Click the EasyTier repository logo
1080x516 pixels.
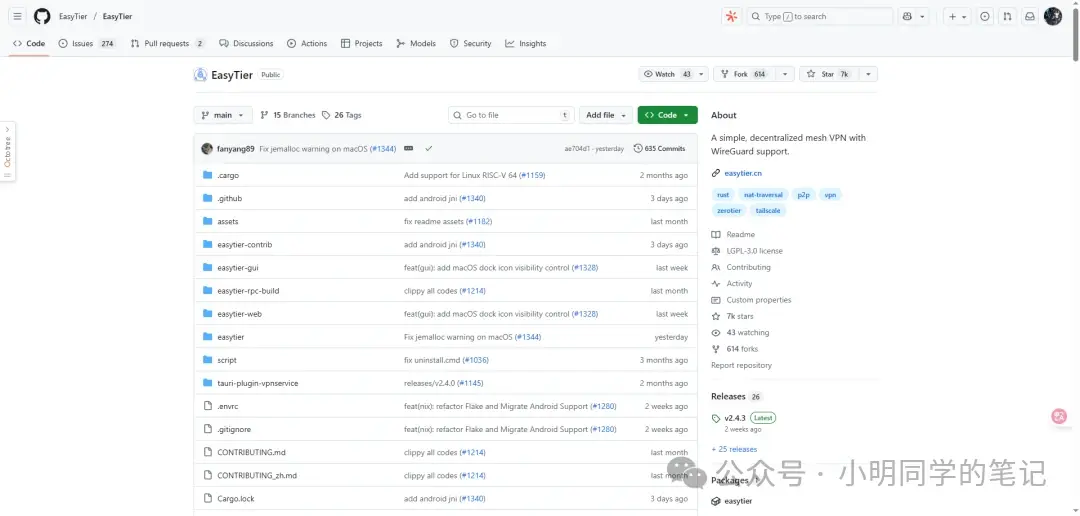[200, 75]
